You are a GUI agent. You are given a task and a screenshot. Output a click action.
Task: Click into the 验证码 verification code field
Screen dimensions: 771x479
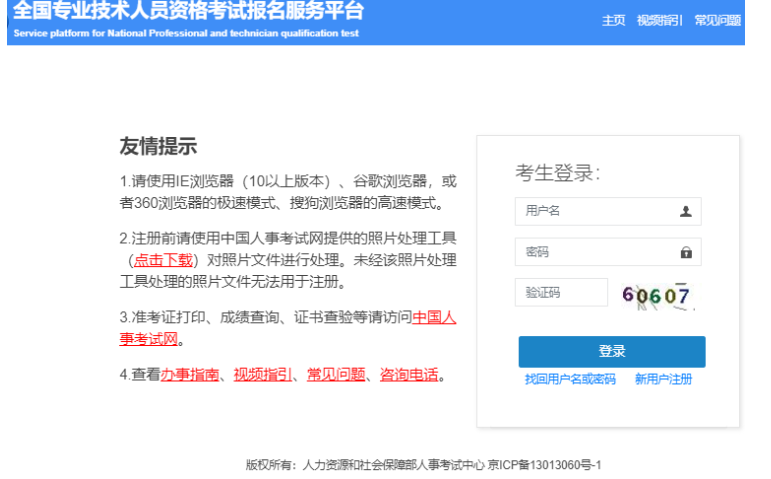(561, 293)
